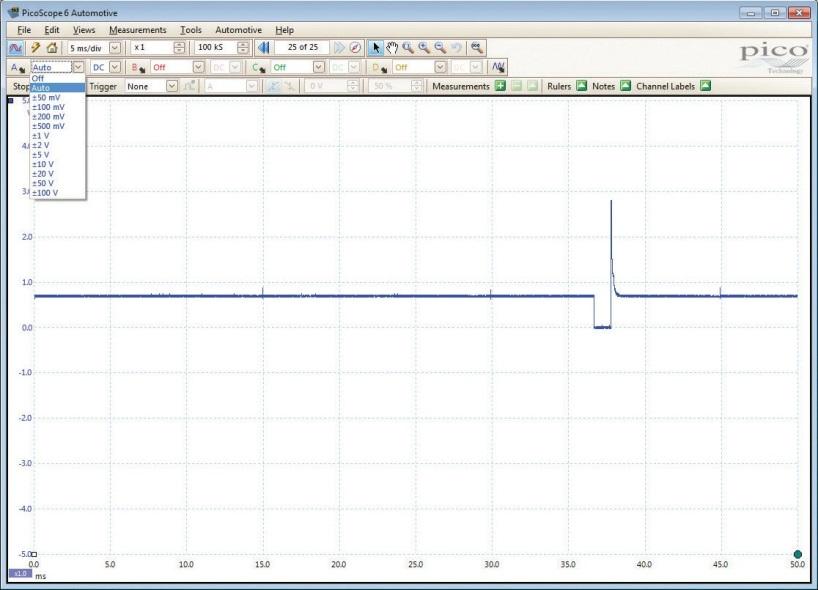The height and width of the screenshot is (590, 818).
Task: Open the Measurements menu
Action: [138, 30]
